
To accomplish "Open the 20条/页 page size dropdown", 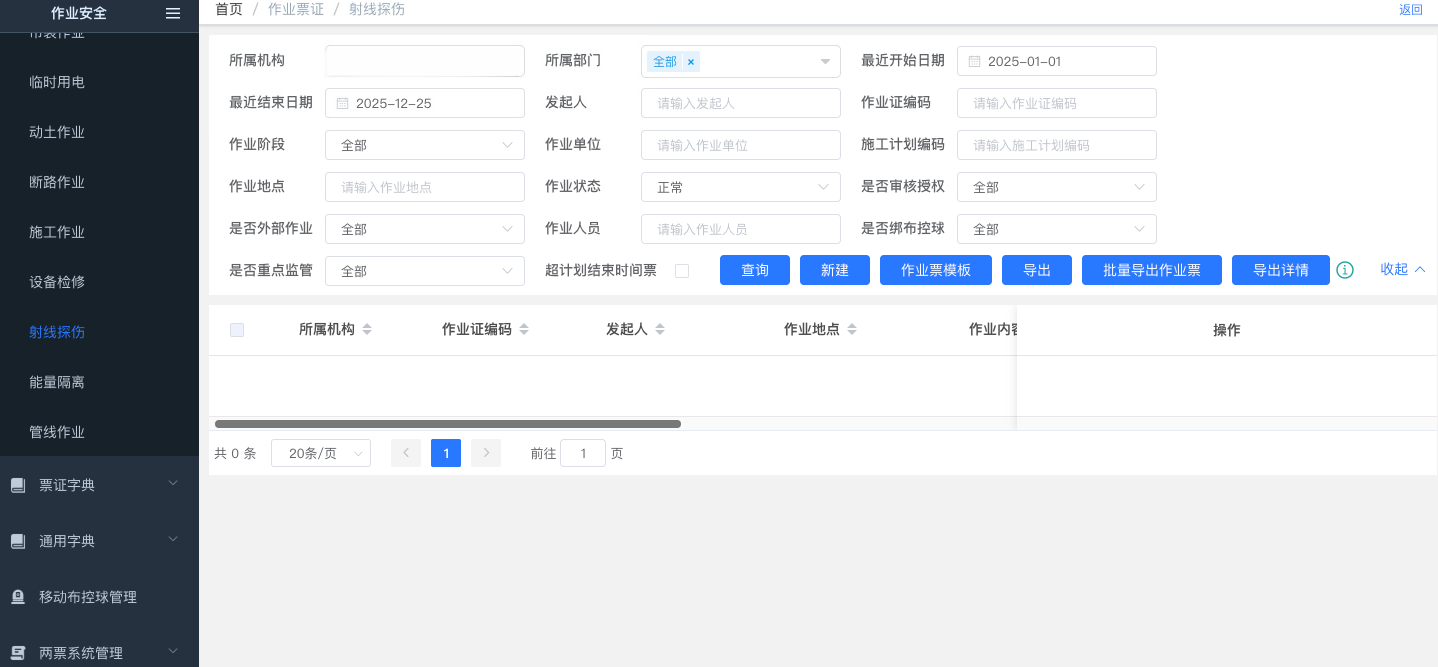I will pos(320,453).
